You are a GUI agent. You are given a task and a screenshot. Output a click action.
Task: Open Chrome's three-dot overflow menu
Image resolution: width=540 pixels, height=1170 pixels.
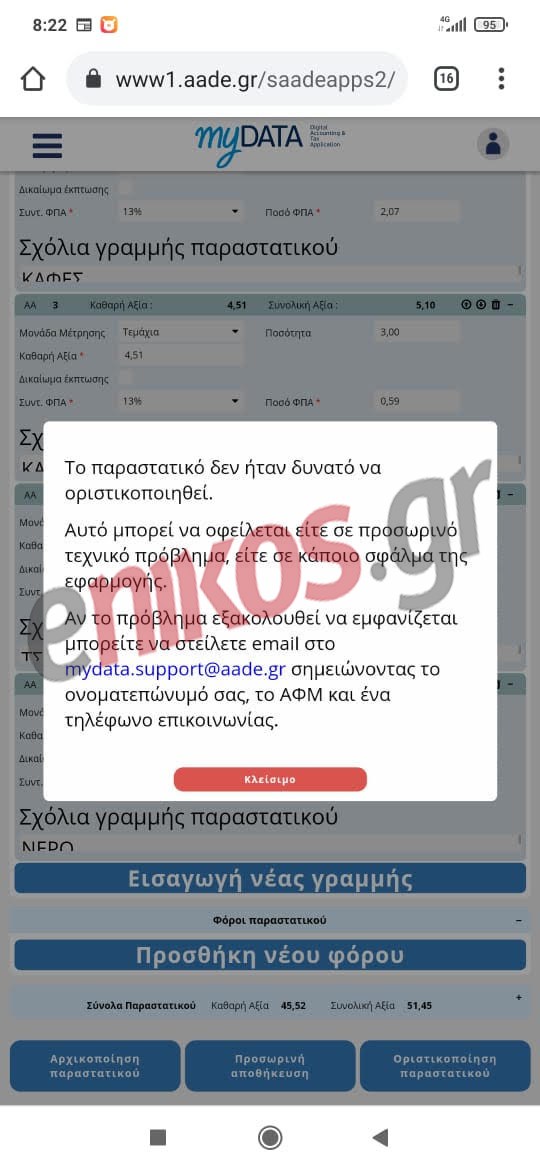(501, 78)
